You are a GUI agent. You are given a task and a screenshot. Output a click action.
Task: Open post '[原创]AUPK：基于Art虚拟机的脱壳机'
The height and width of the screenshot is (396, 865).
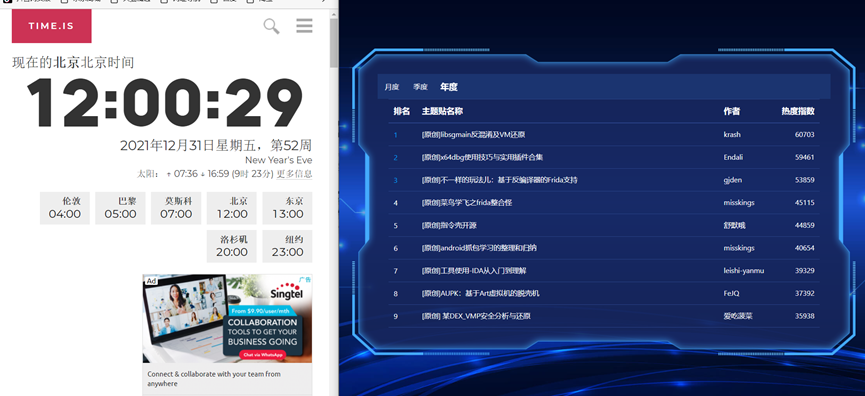click(x=480, y=293)
